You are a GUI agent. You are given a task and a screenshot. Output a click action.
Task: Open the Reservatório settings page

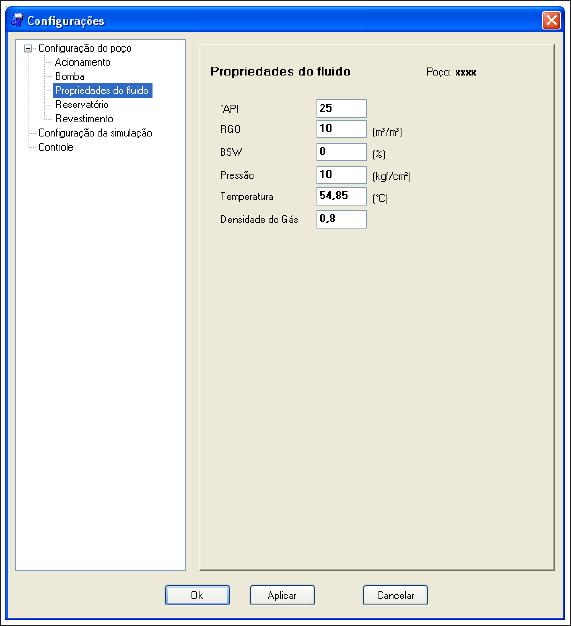82,105
